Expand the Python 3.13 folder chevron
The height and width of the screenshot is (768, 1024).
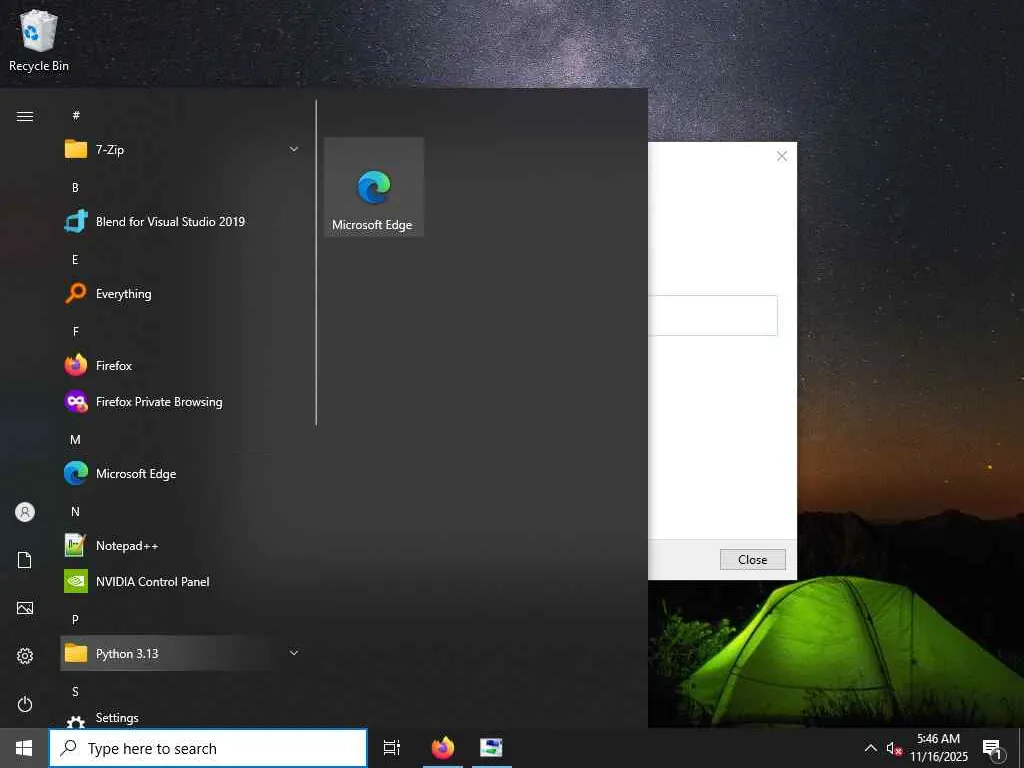click(294, 653)
